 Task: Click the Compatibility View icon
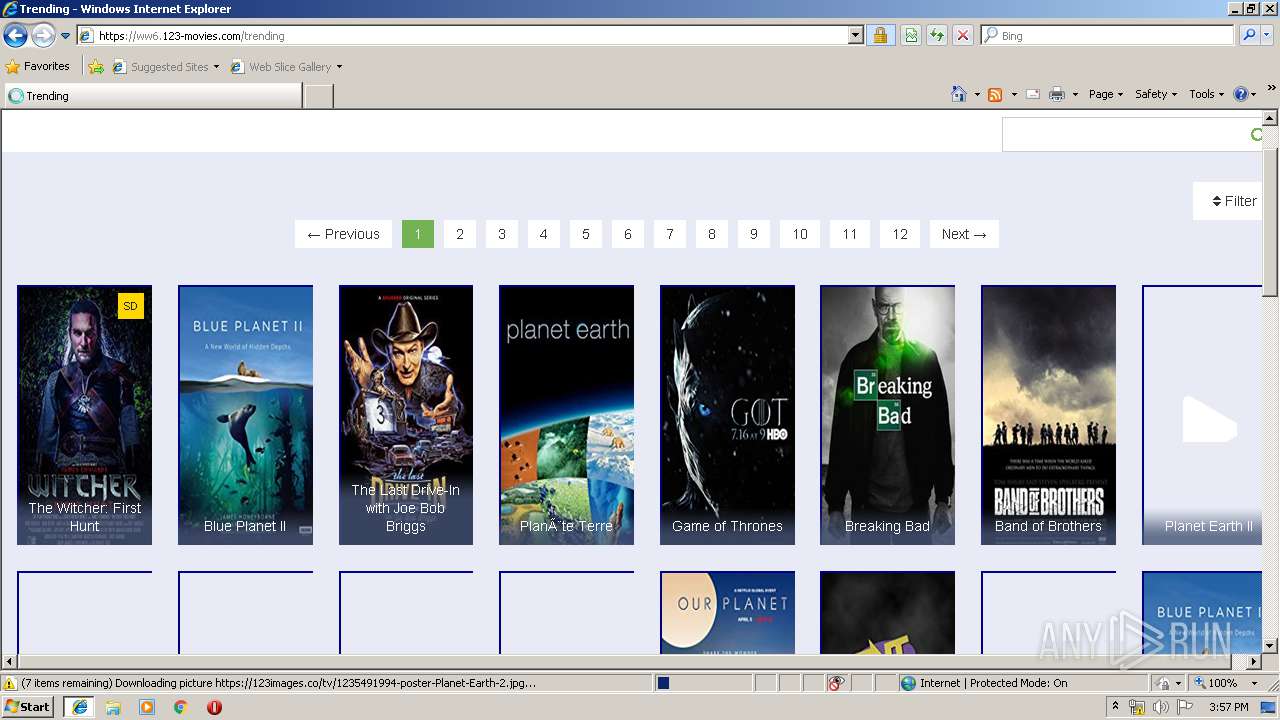pyautogui.click(x=911, y=36)
